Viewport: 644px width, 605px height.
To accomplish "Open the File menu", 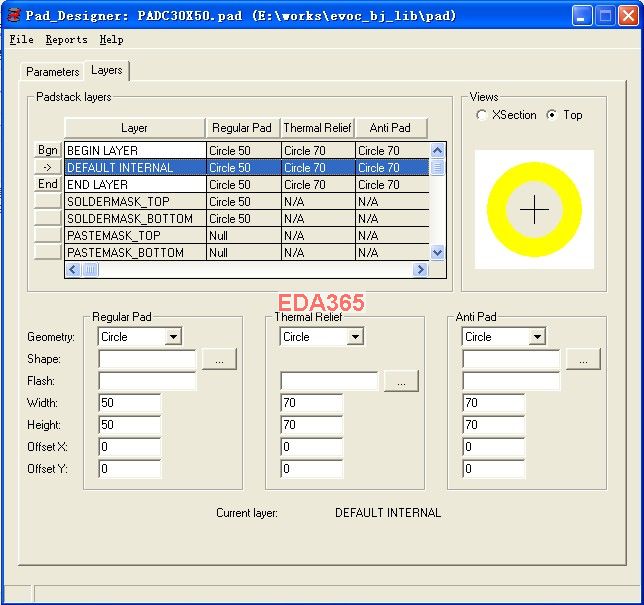I will [x=21, y=39].
